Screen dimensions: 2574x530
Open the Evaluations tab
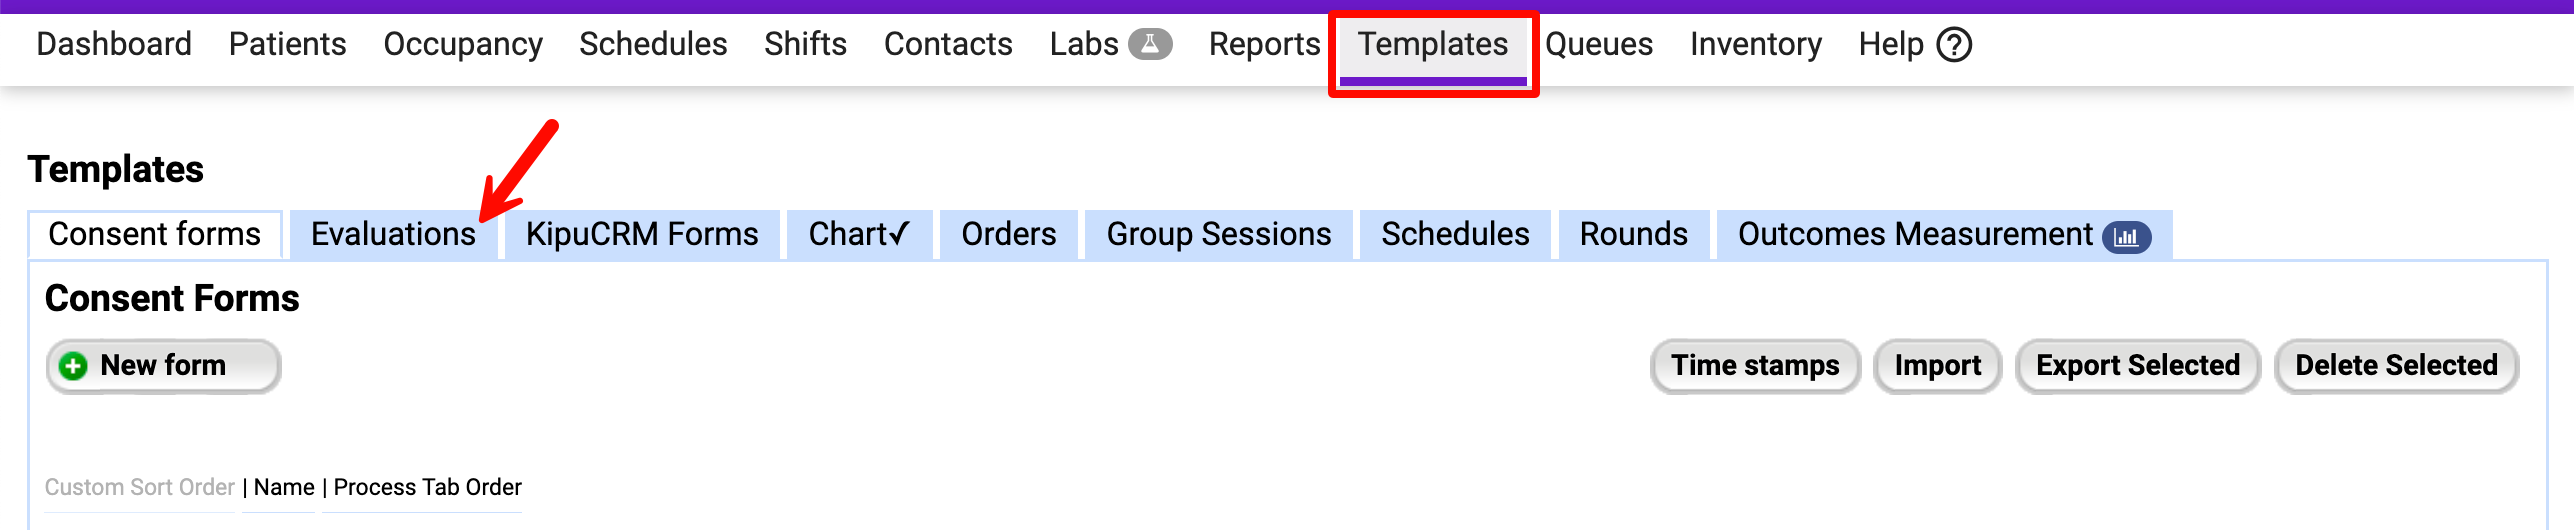(x=393, y=235)
